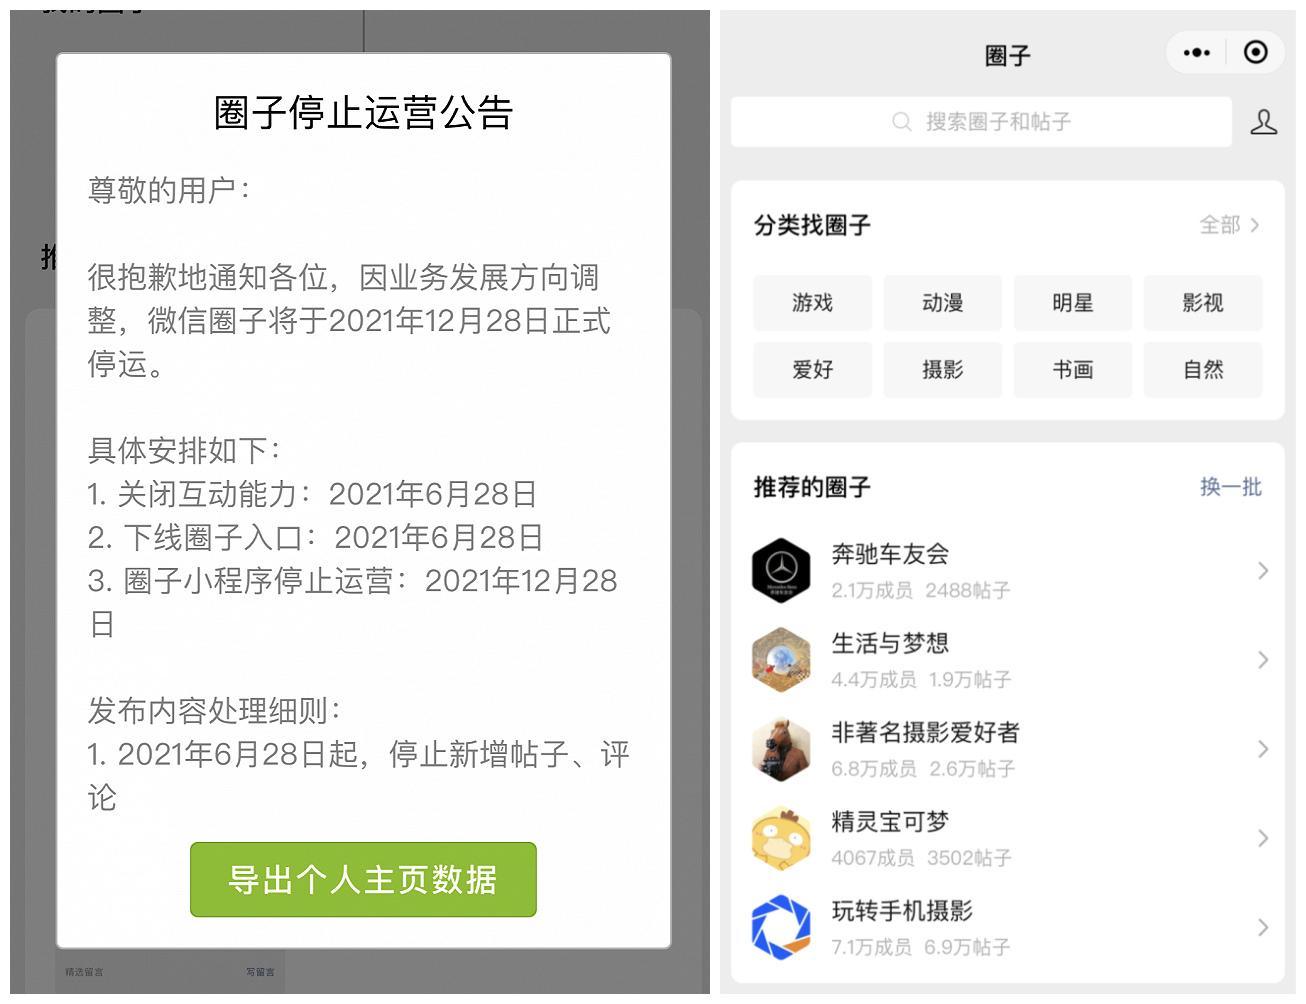
Task: Select the 摄影 category
Action: click(942, 370)
